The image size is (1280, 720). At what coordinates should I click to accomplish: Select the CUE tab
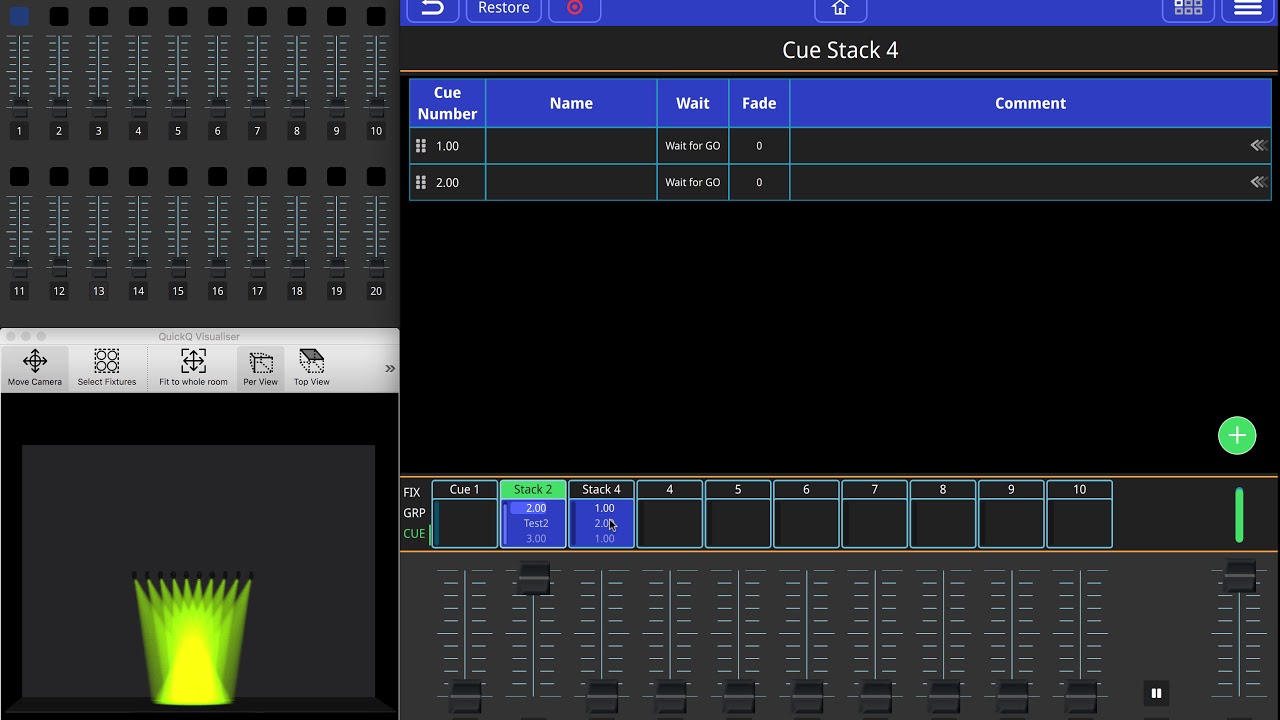pos(414,534)
